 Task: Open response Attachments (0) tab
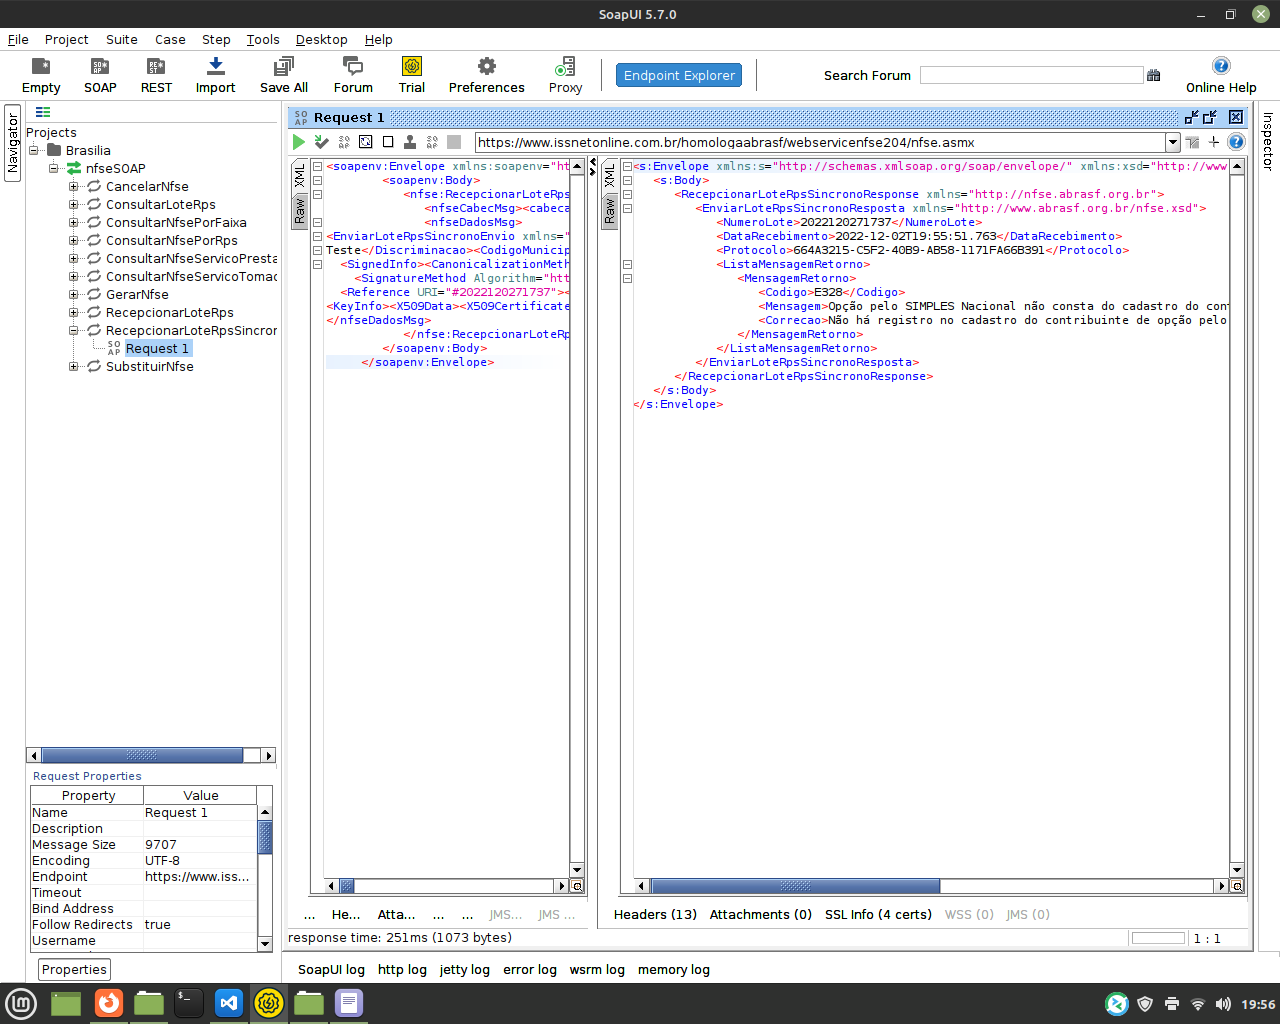pos(761,914)
